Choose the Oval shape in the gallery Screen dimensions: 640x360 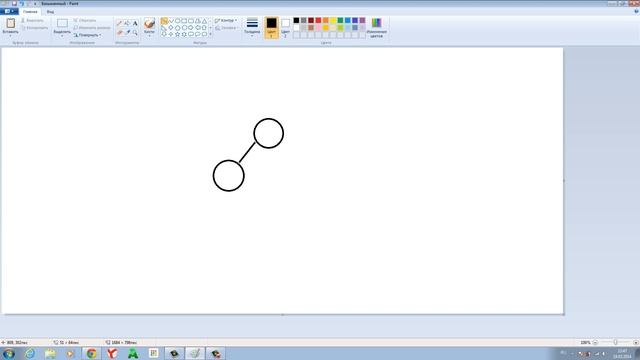pos(177,21)
